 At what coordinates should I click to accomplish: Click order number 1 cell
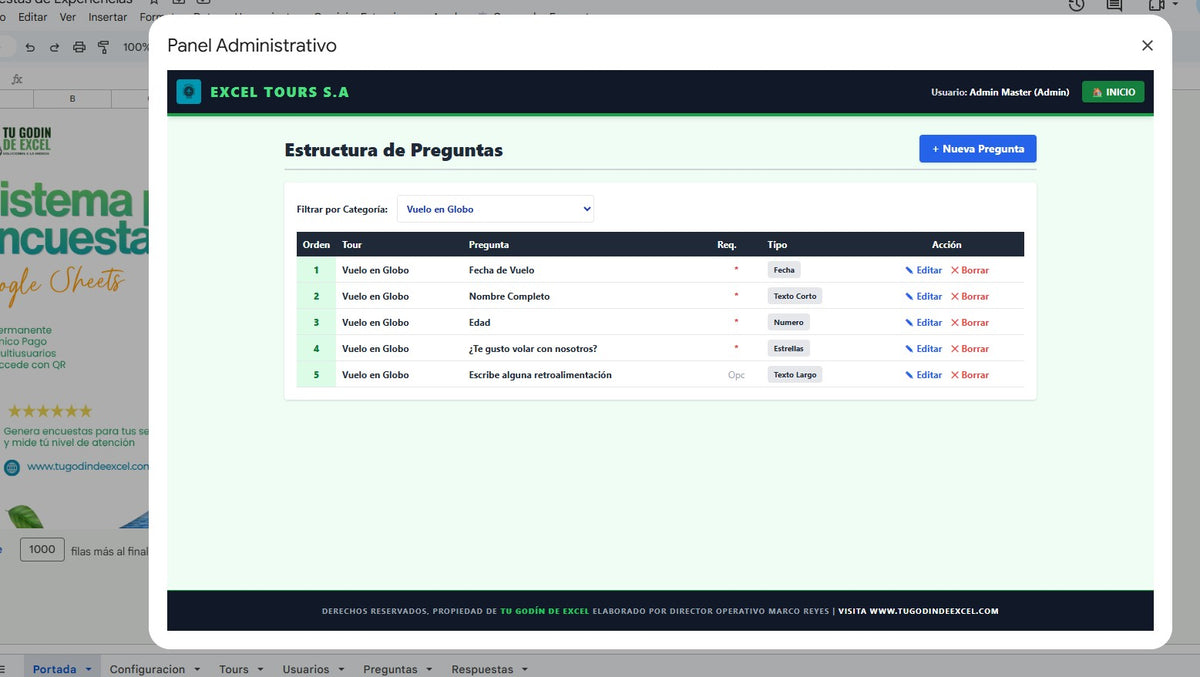316,270
